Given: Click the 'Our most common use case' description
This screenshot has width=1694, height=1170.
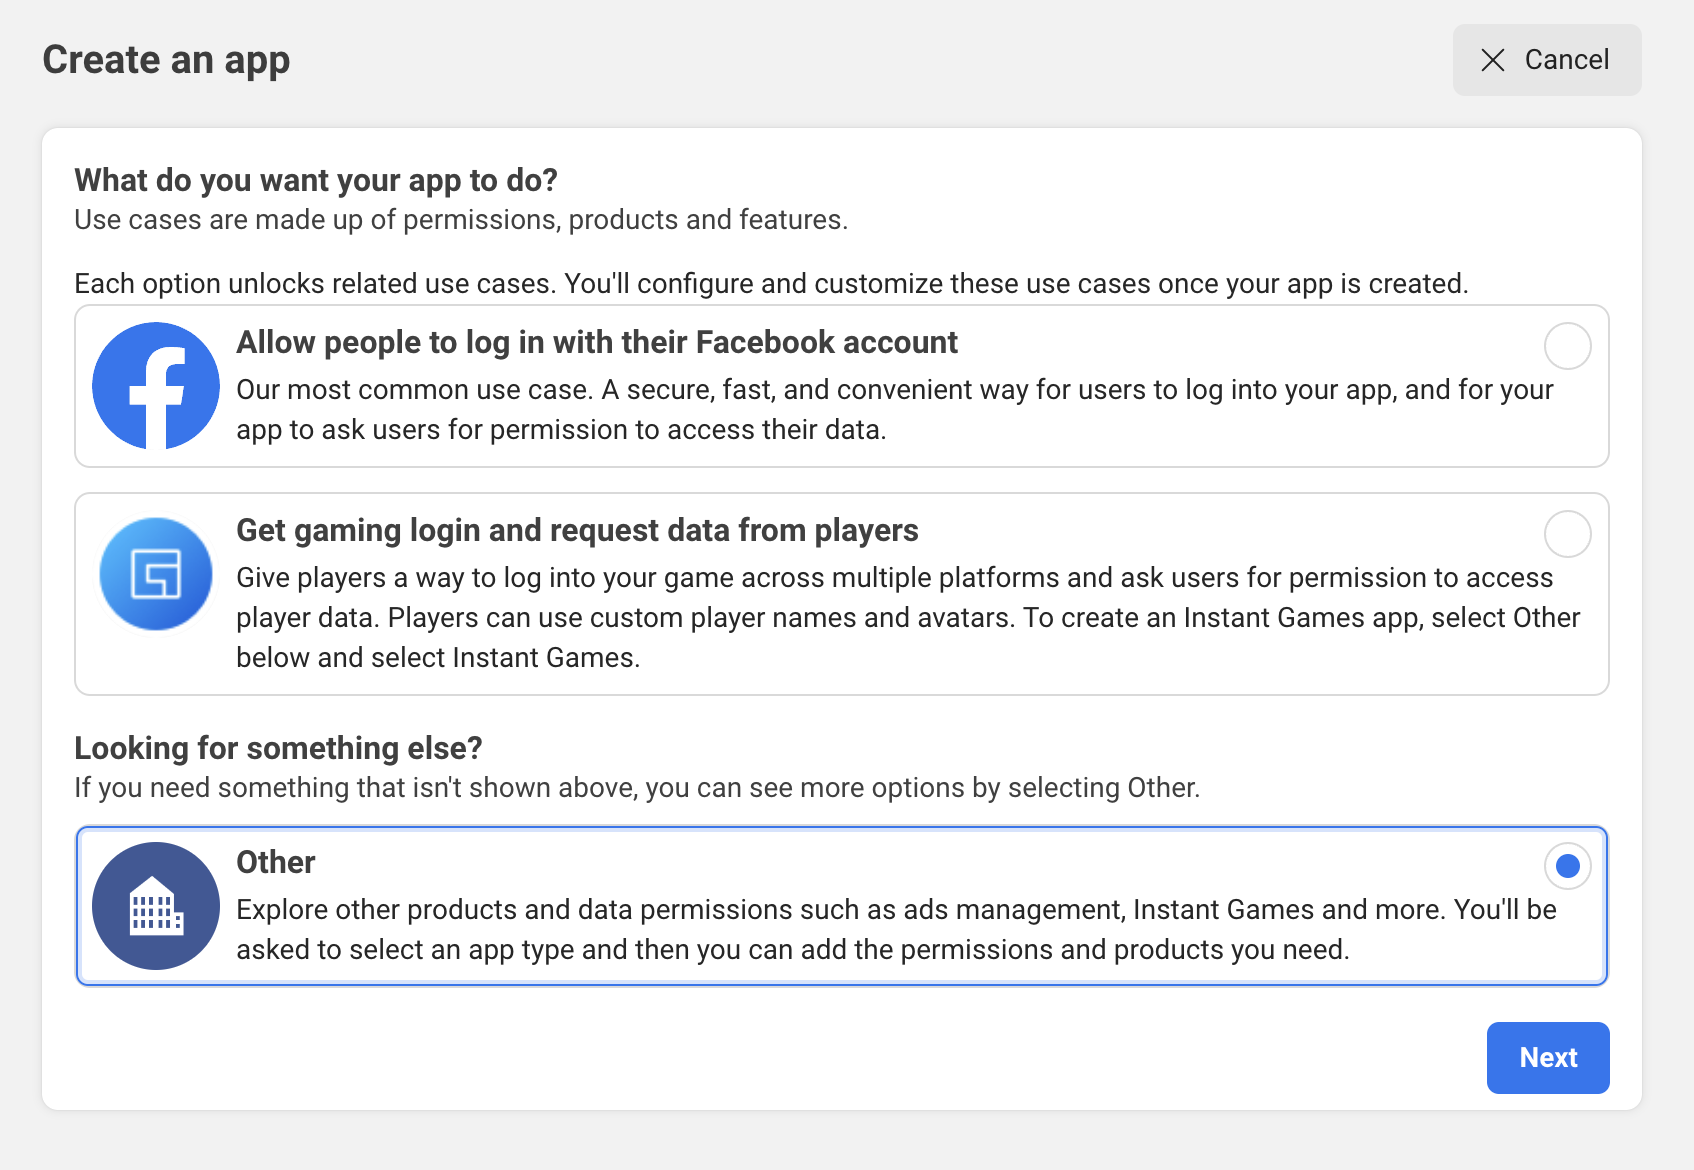Looking at the screenshot, I should pos(894,409).
